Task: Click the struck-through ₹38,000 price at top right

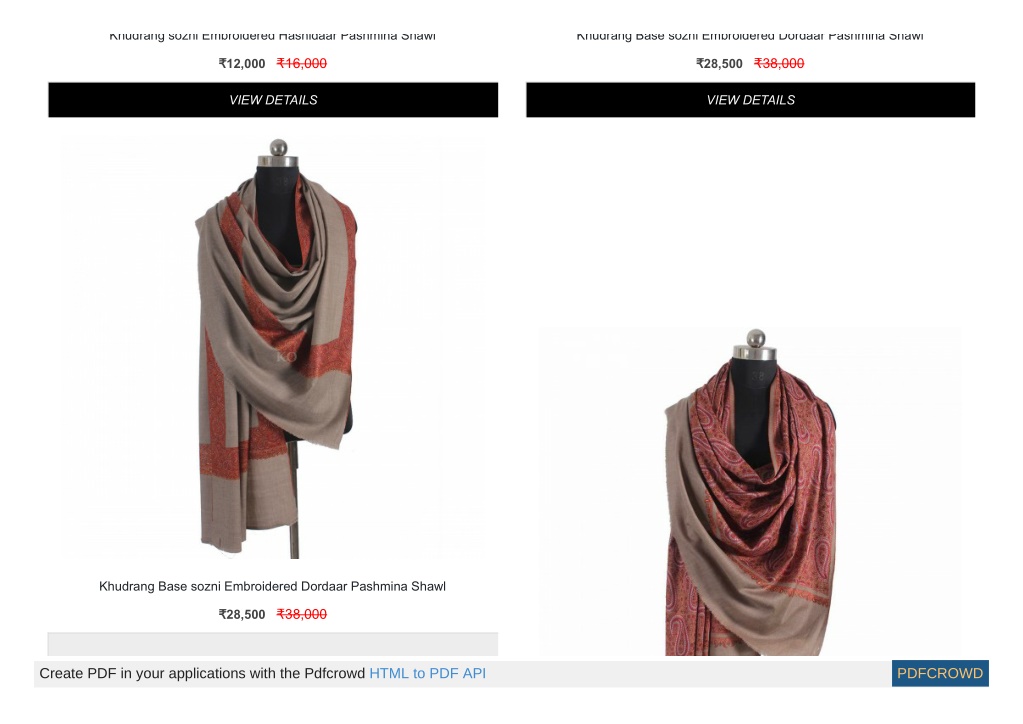Action: tap(779, 63)
